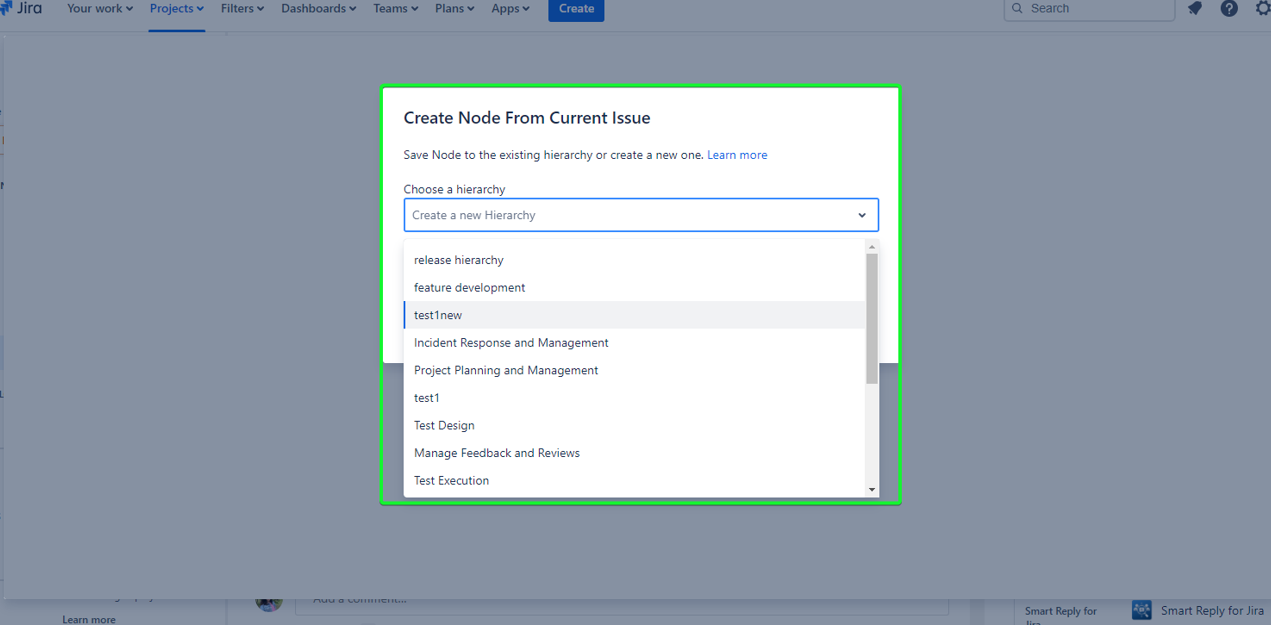Click the dropdown chevron in hierarchy field
The image size is (1271, 625).
(x=862, y=215)
